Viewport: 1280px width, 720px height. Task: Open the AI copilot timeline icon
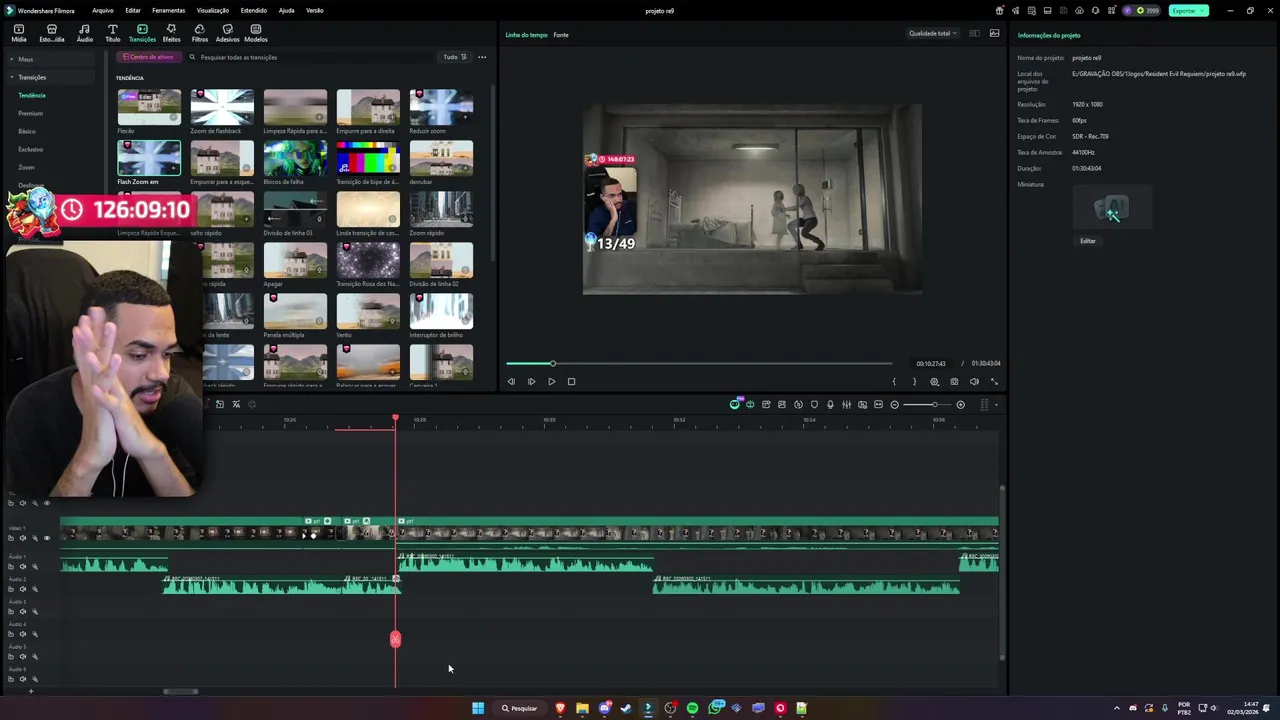tap(735, 404)
